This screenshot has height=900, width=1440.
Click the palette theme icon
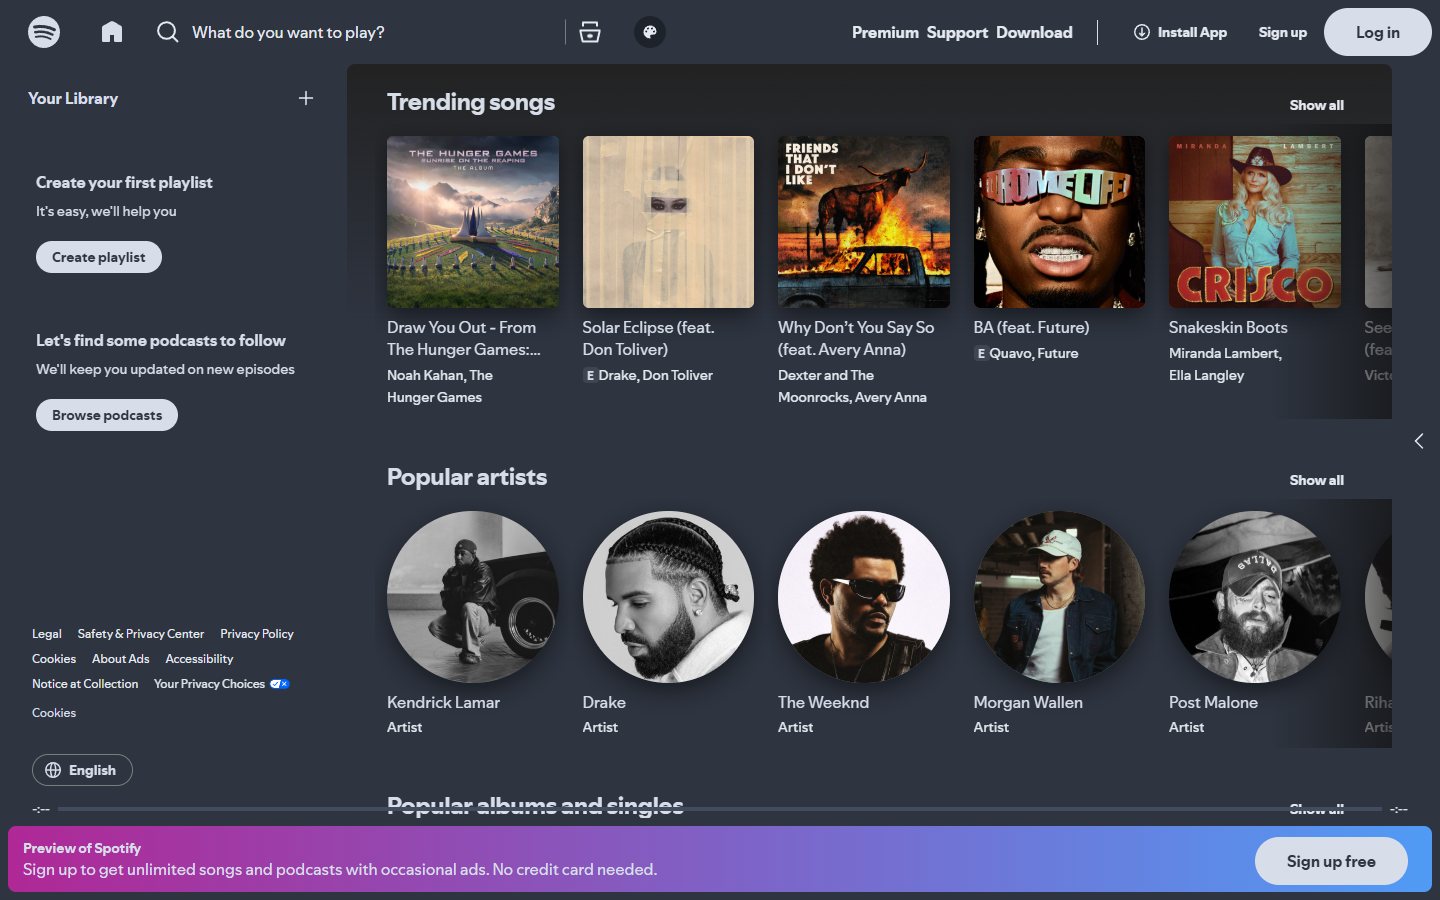(650, 32)
